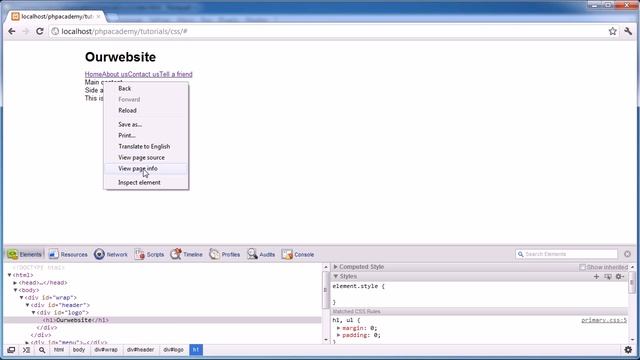Viewport: 640px width, 360px height.
Task: Dock the DevTools with the undock icon
Action: pyautogui.click(x=11, y=350)
